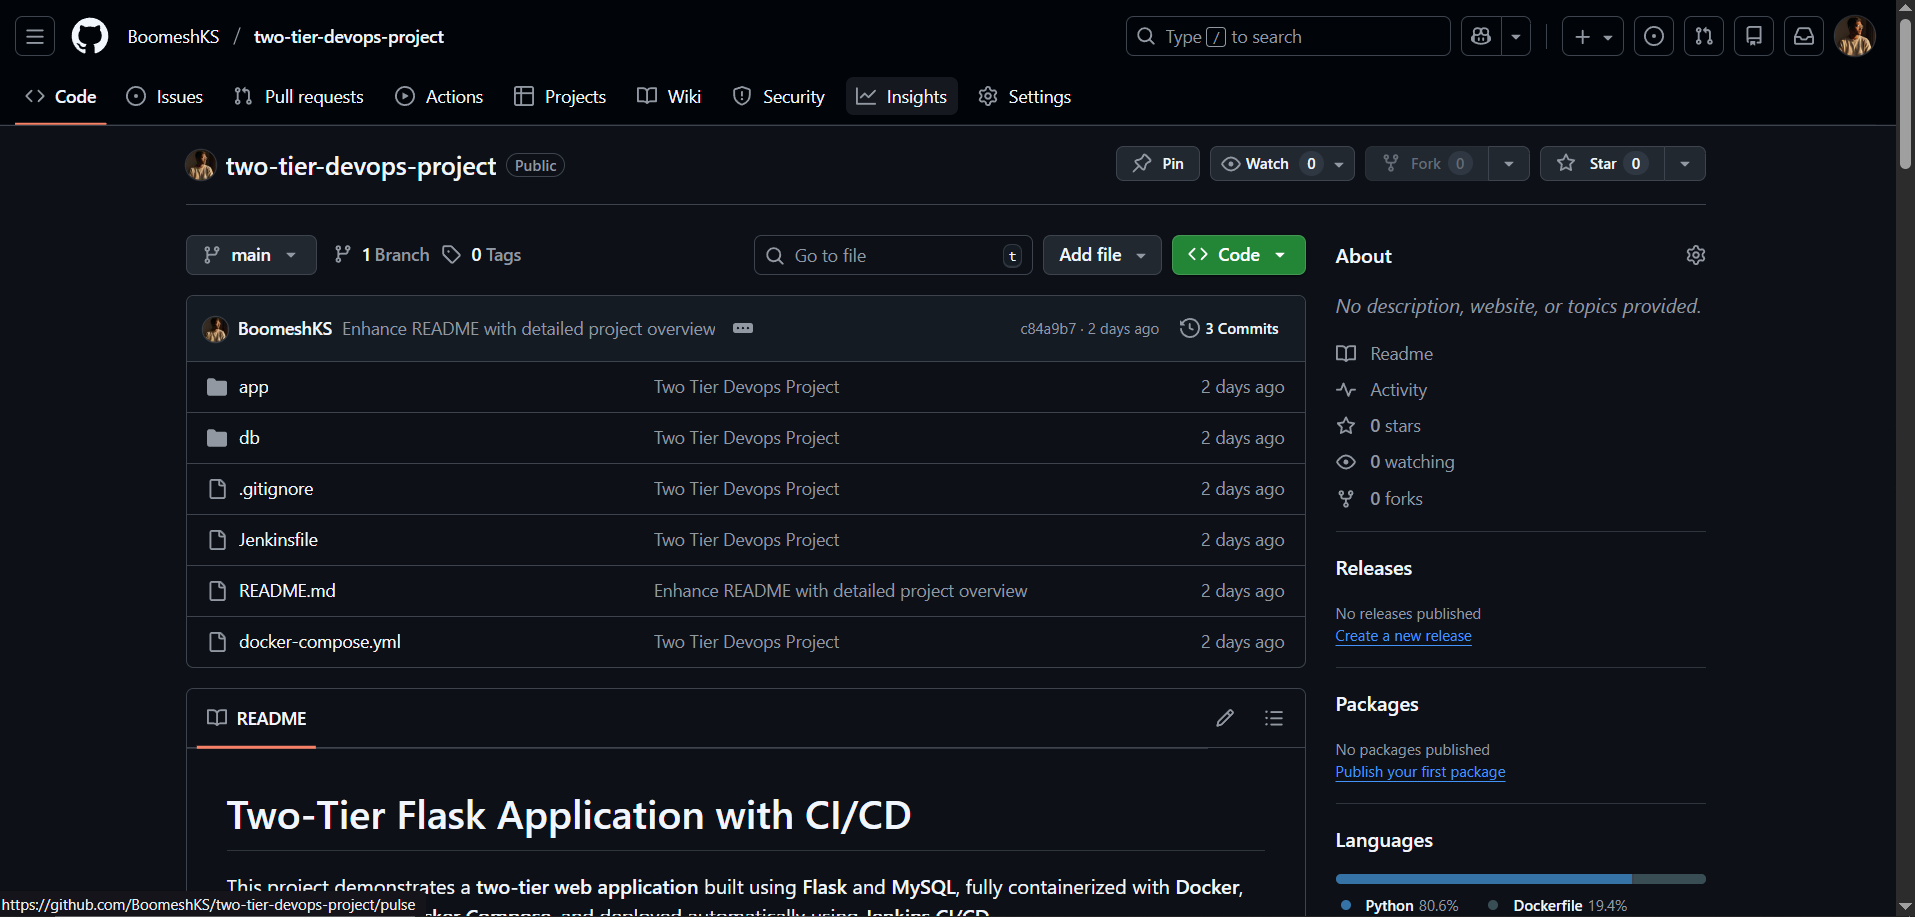Open the Actions tab
Viewport: 1915px width, 917px height.
click(439, 96)
